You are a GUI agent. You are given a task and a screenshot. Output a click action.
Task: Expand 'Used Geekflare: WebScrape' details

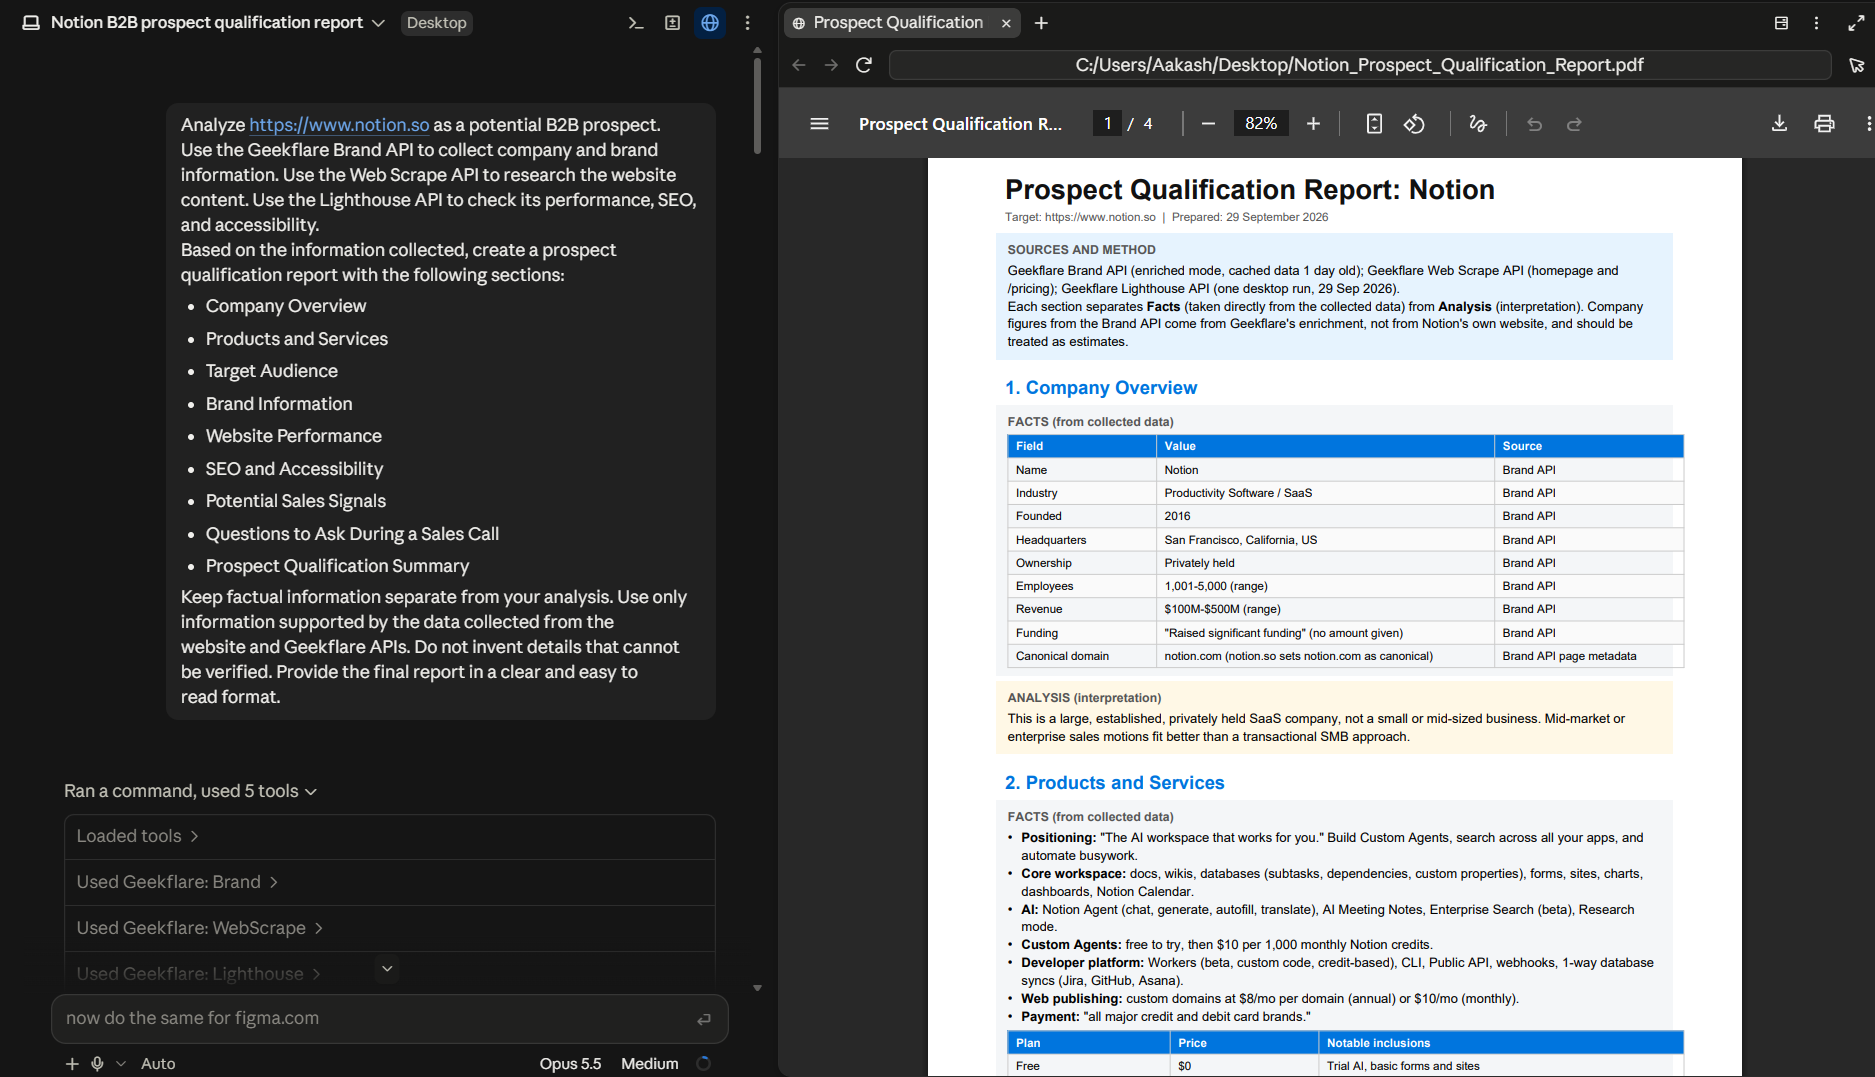click(x=390, y=928)
